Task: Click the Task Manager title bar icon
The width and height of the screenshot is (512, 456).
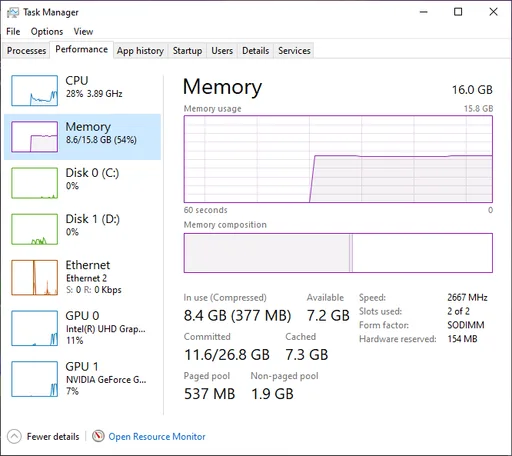Action: 13,12
